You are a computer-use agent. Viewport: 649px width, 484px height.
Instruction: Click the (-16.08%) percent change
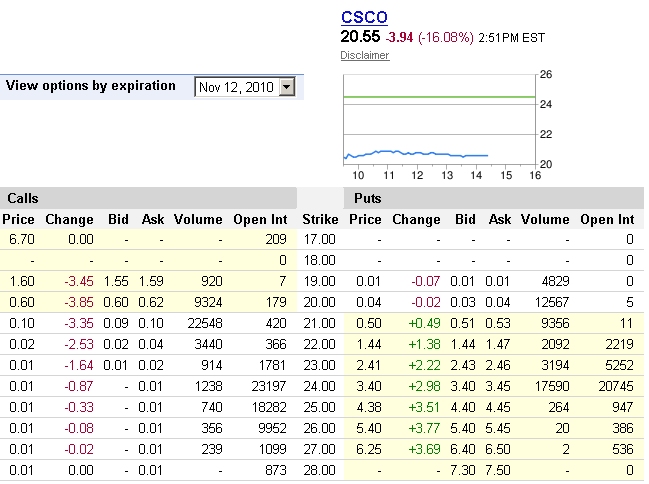(446, 37)
